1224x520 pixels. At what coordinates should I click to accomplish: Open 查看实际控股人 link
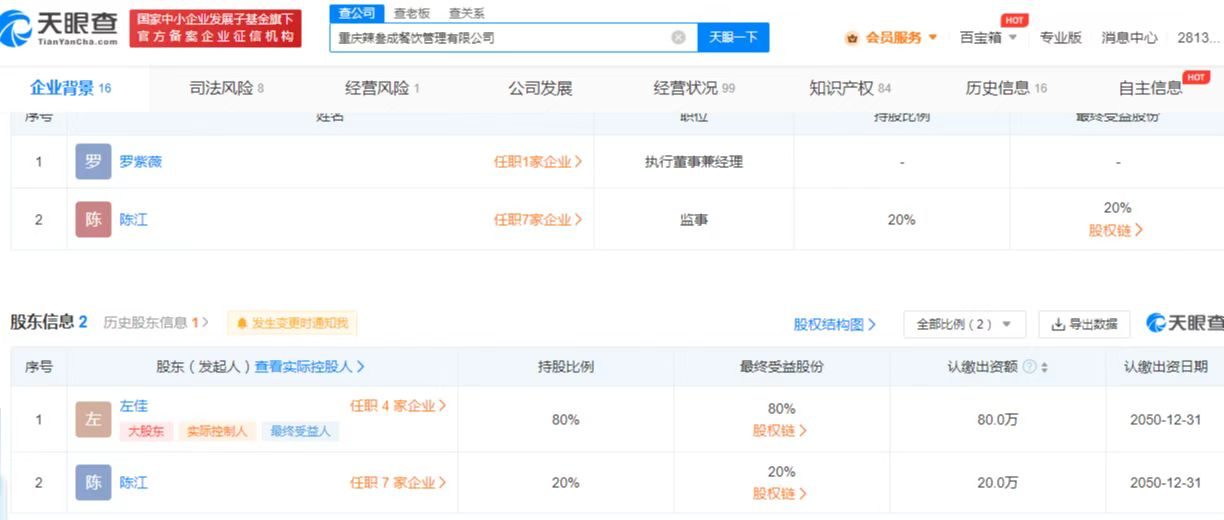click(x=309, y=367)
